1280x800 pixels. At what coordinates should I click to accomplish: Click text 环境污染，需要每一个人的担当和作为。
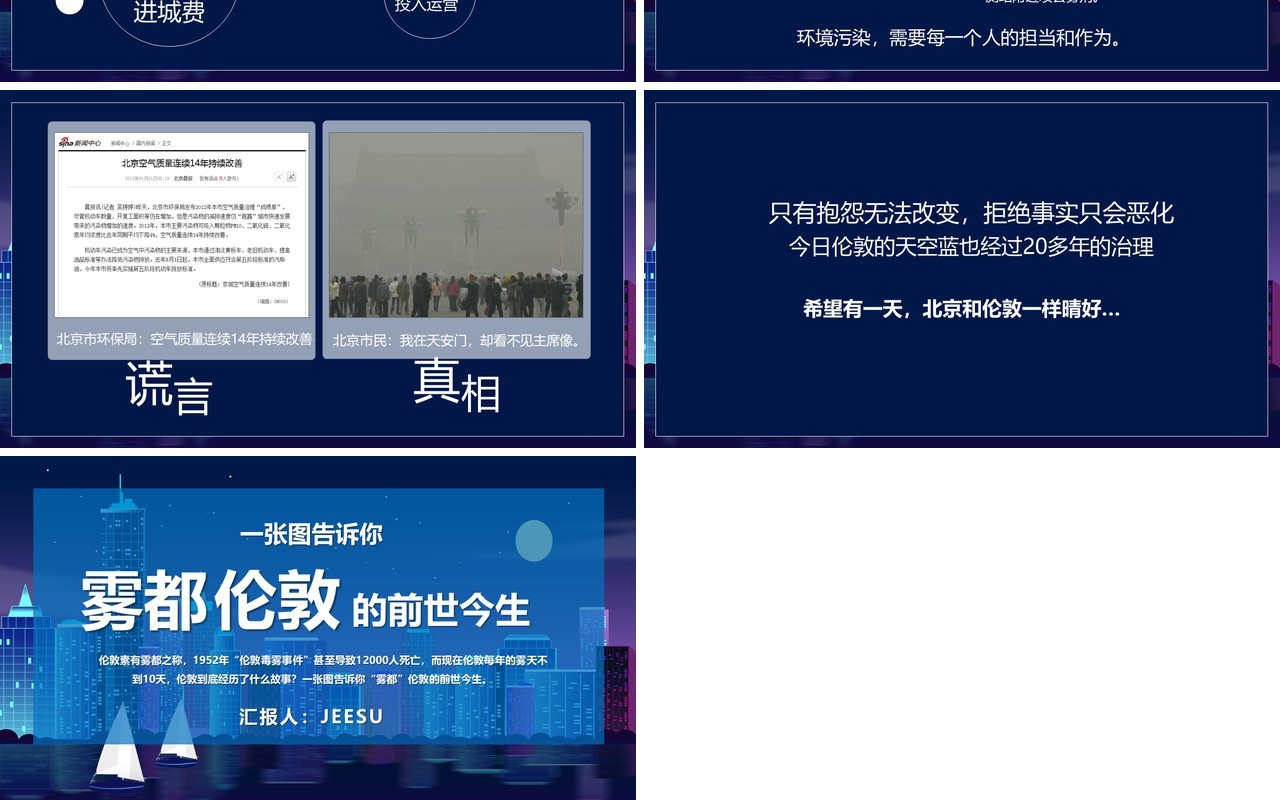pyautogui.click(x=961, y=38)
